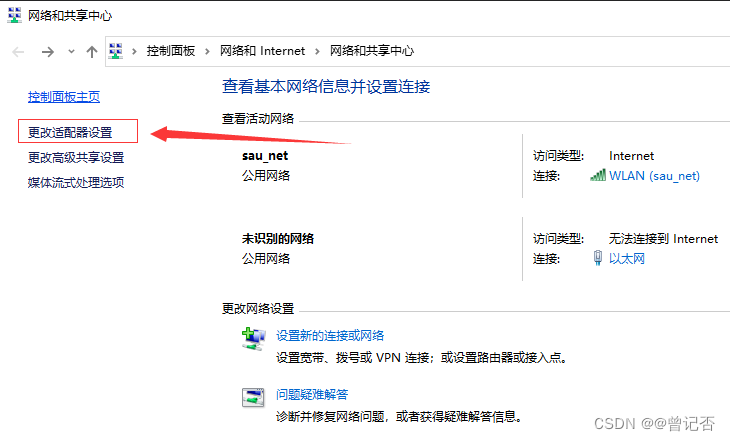730x441 pixels.
Task: Go back with the left arrow button
Action: tap(19, 52)
